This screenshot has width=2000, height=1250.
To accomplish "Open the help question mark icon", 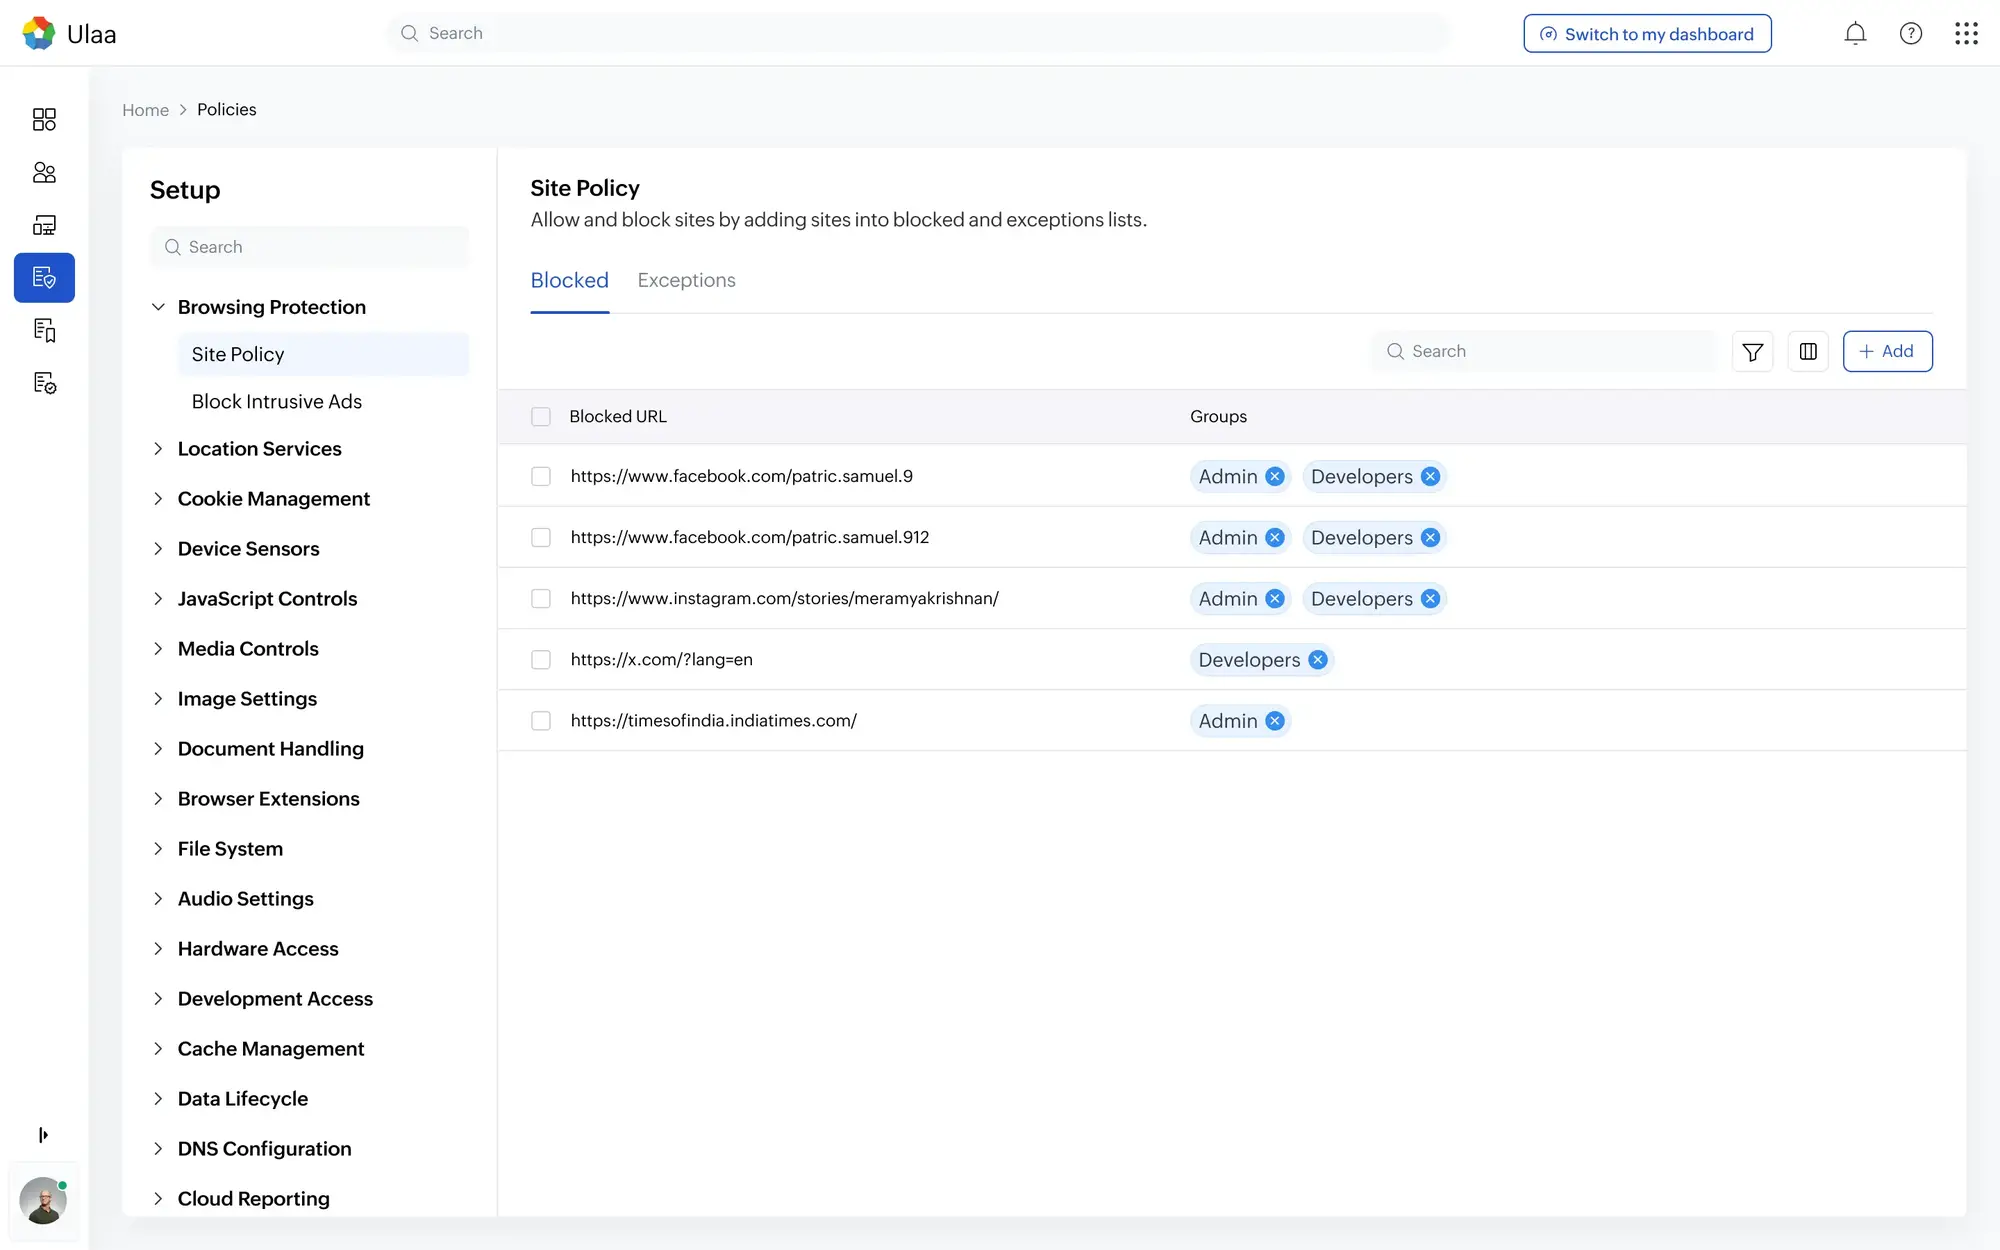I will click(x=1911, y=34).
